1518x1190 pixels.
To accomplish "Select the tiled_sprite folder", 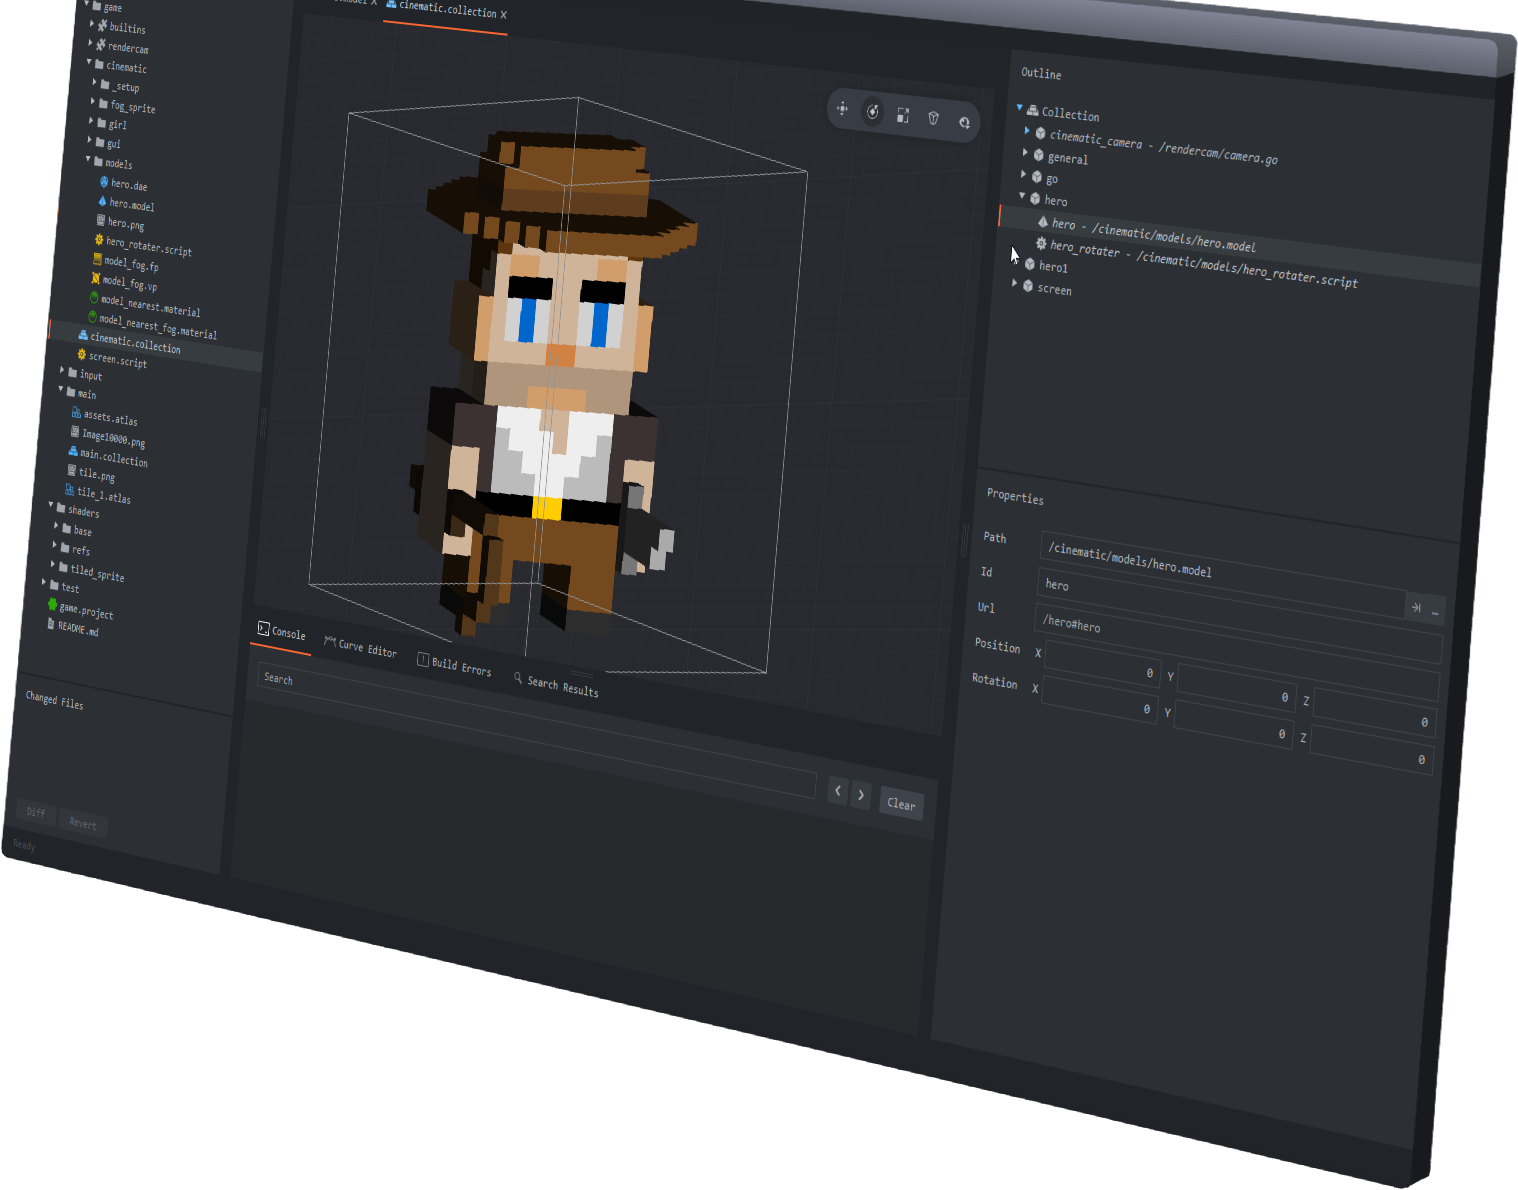I will pyautogui.click(x=96, y=572).
